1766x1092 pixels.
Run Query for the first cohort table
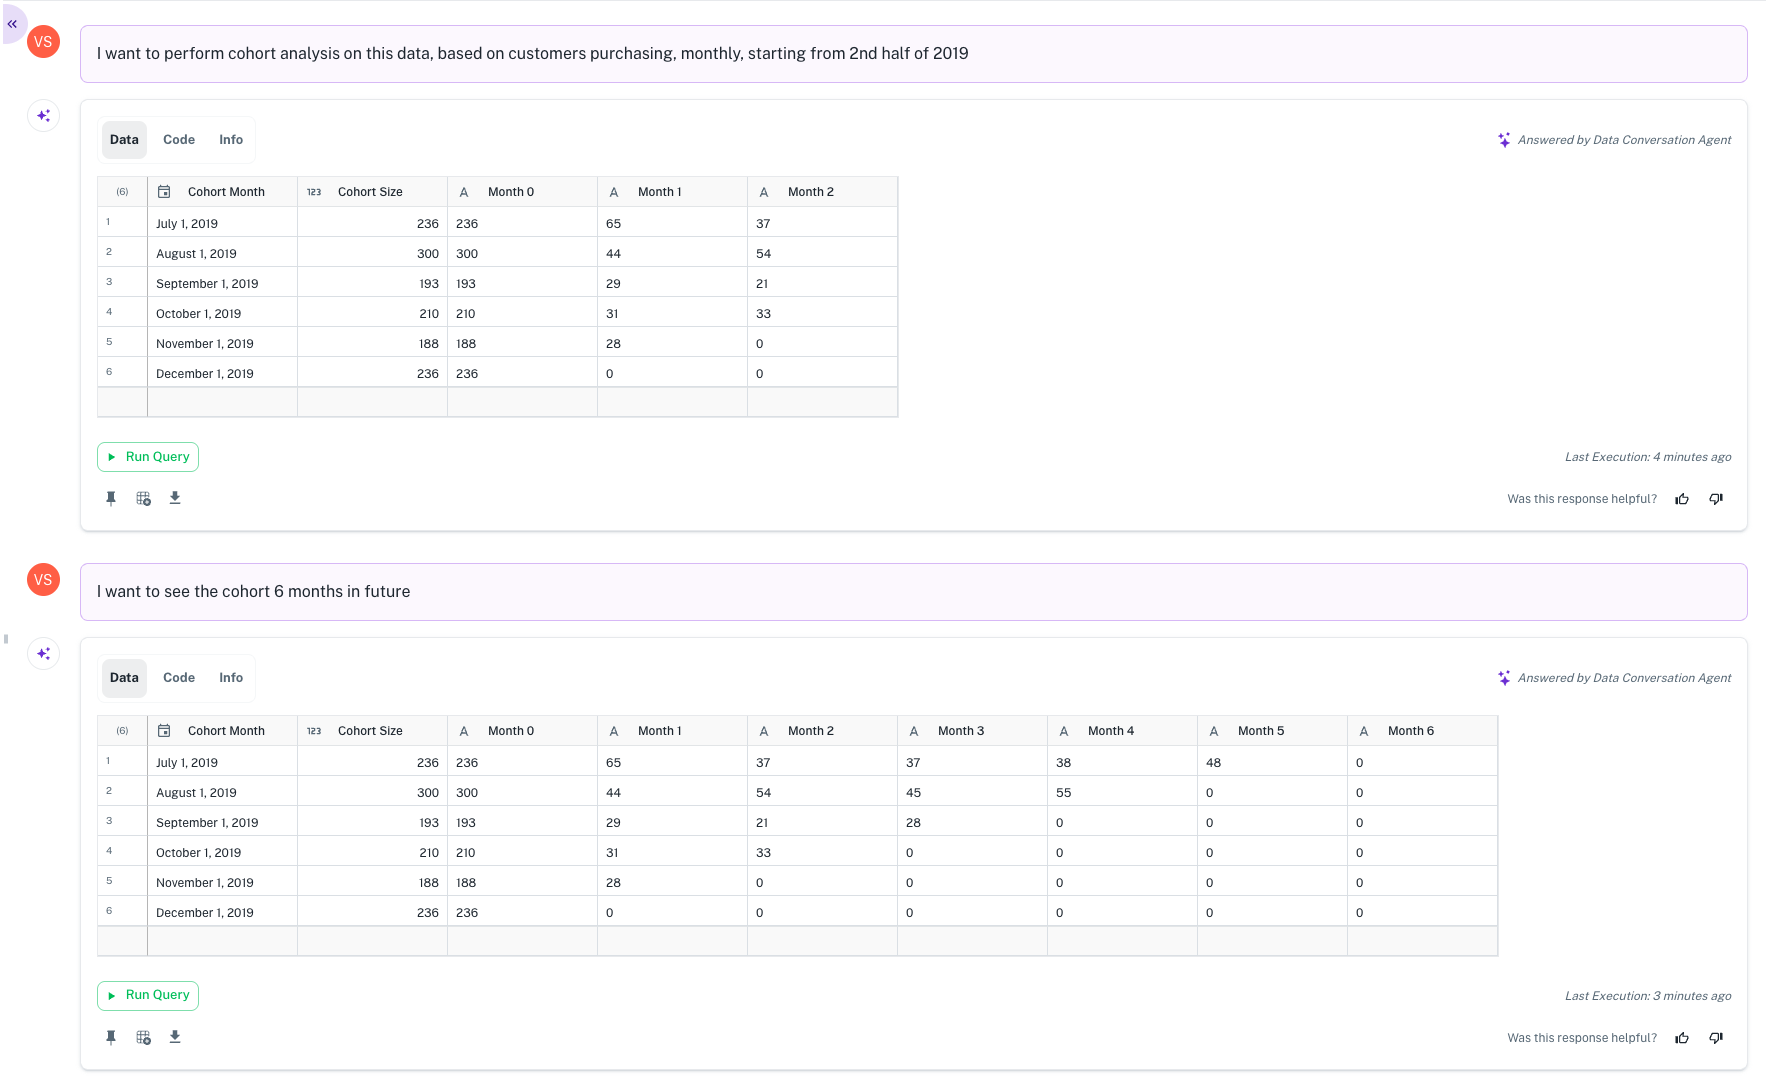(x=148, y=457)
